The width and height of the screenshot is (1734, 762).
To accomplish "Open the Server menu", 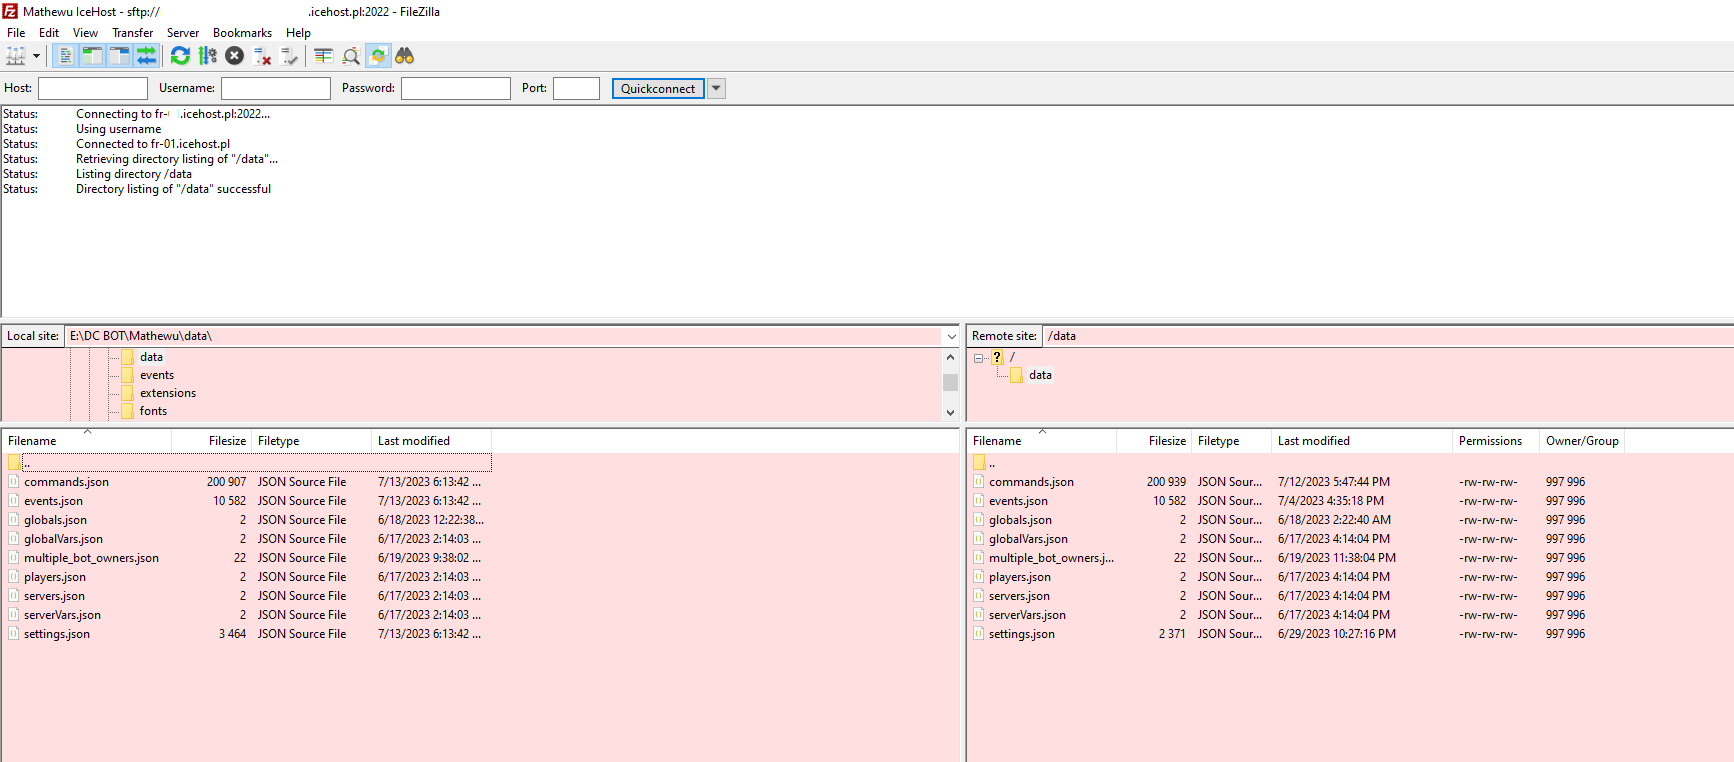I will coord(183,33).
